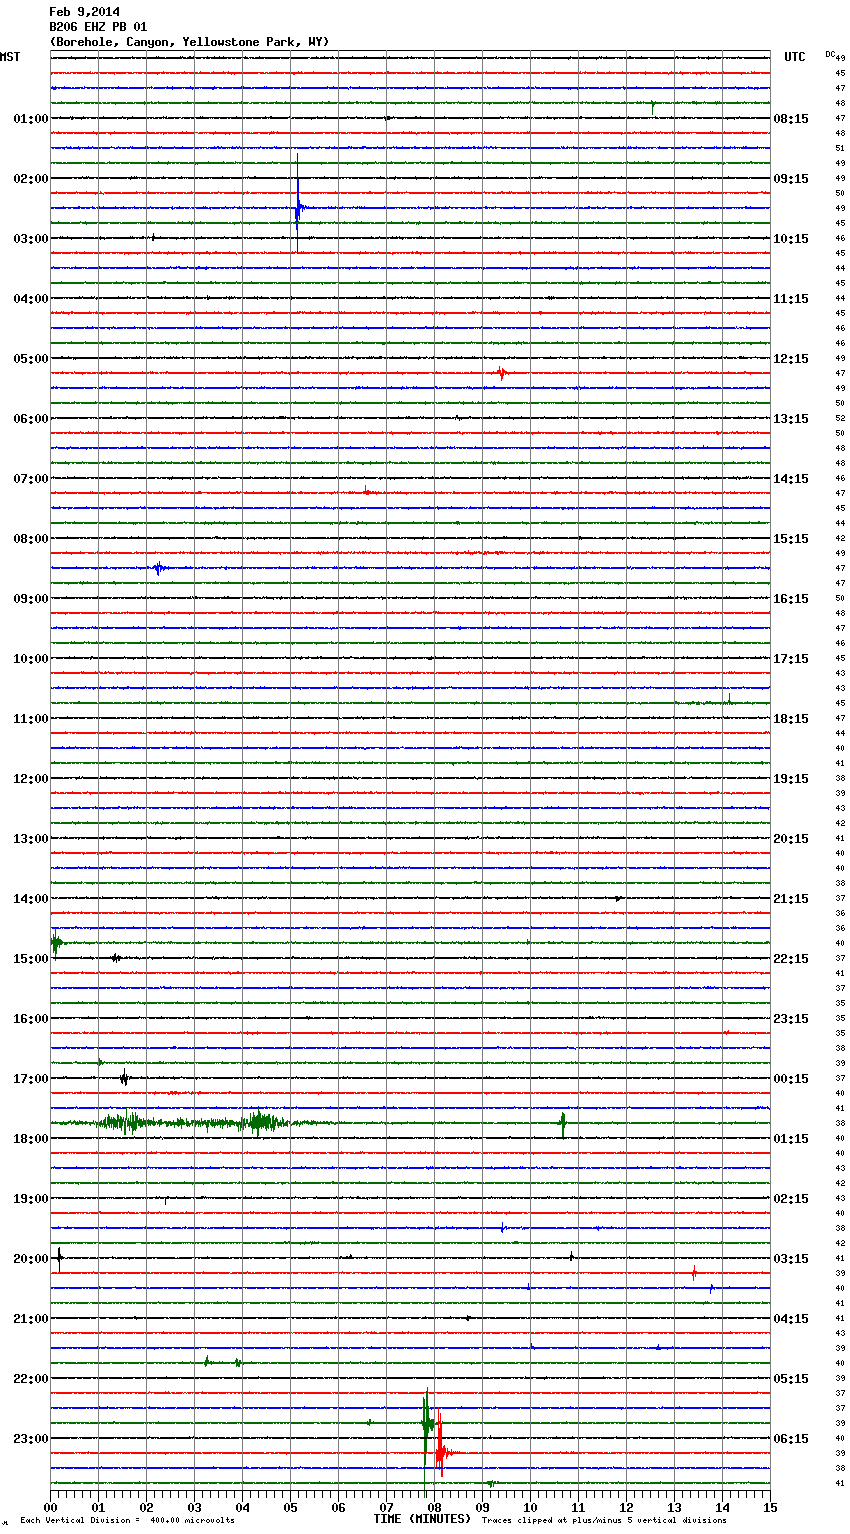Screen dimensions: 850x1534
Task: Click the "16:15" UTC time label
Action: [791, 599]
